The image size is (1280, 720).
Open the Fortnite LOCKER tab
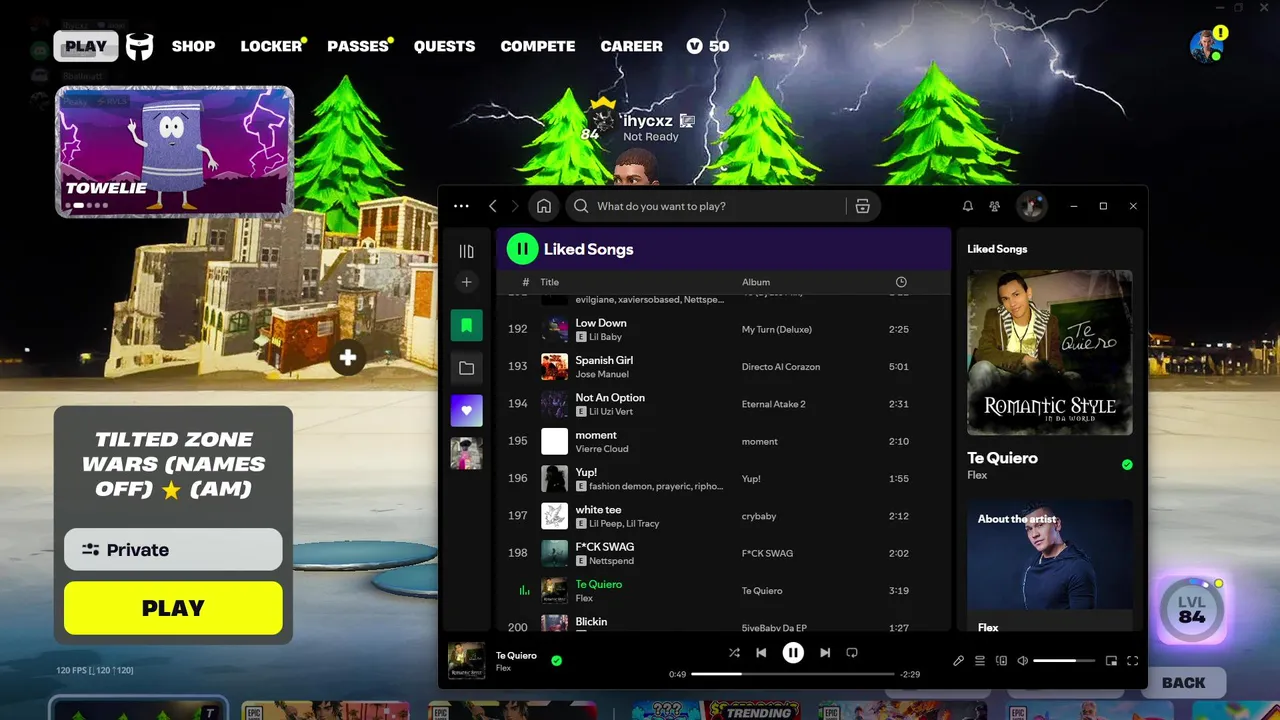pyautogui.click(x=271, y=46)
